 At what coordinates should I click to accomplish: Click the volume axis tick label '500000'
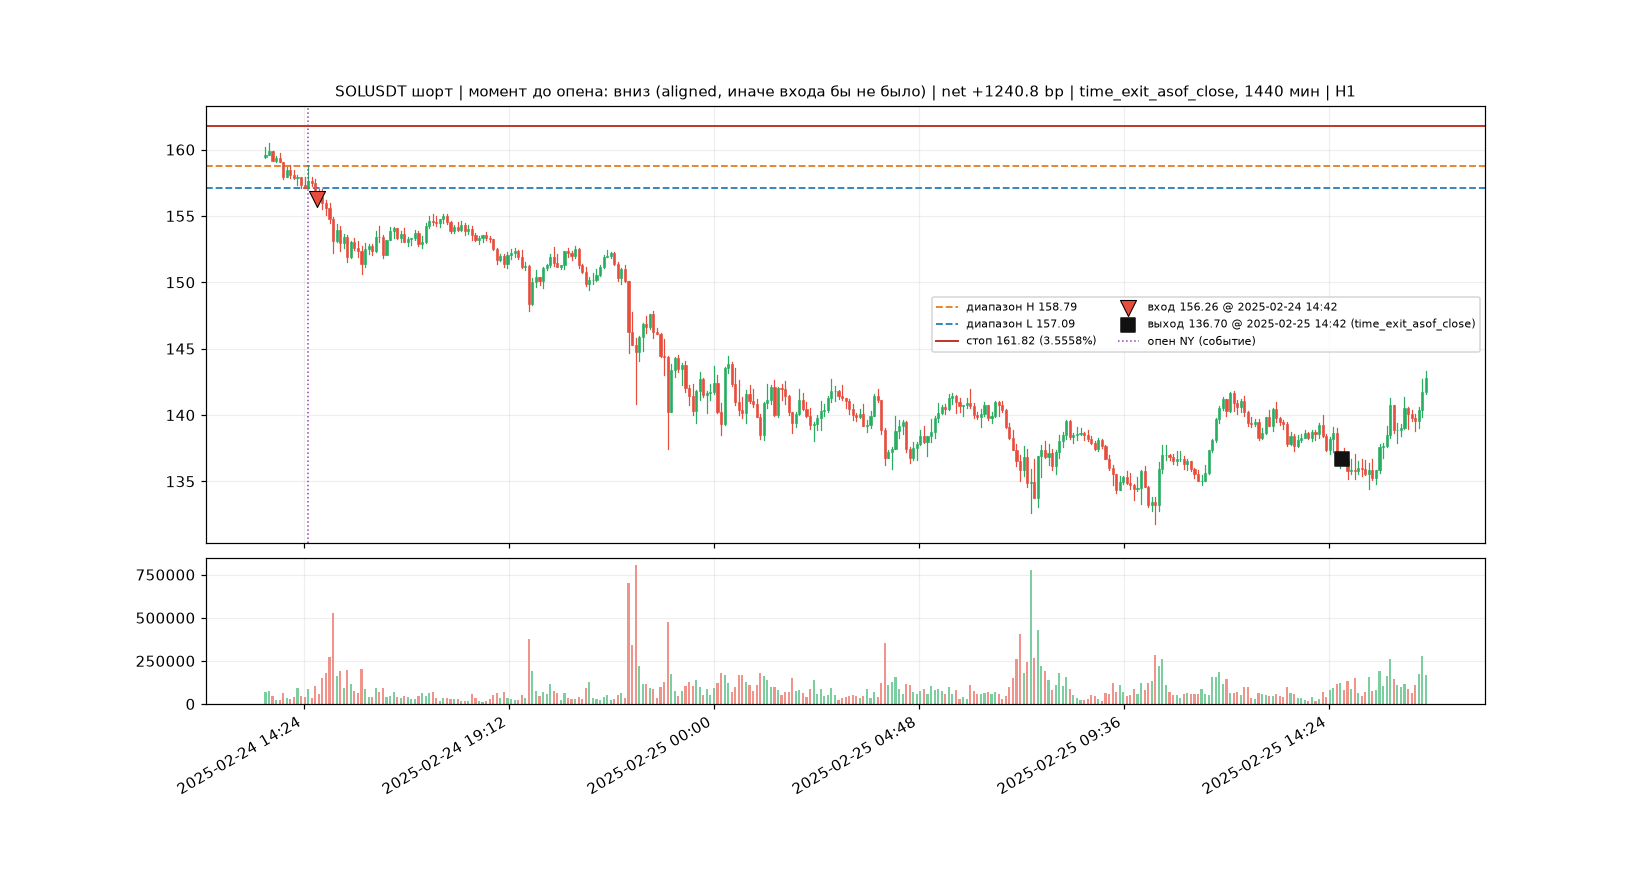click(x=166, y=619)
